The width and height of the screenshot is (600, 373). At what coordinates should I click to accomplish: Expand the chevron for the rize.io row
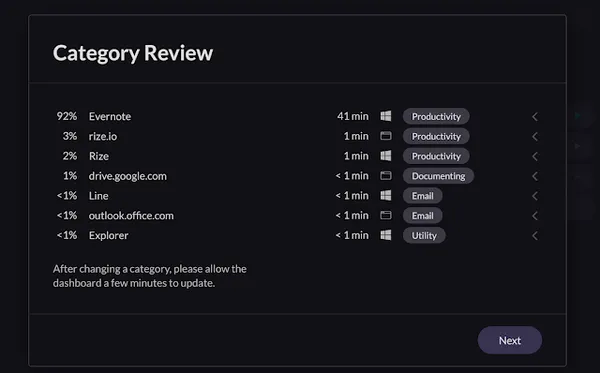pos(535,137)
